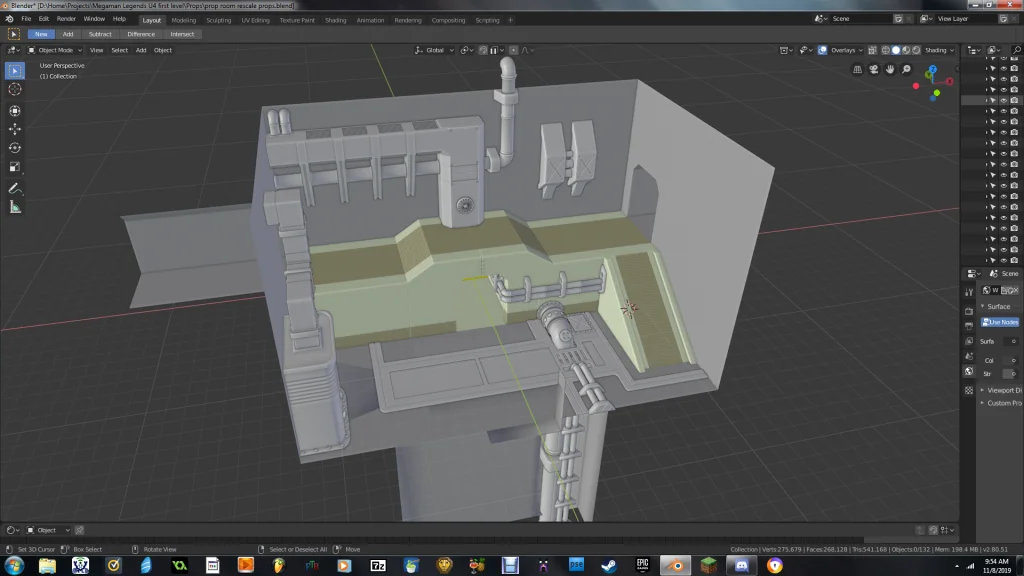
Task: Switch to the Modeling workspace tab
Action: [184, 20]
